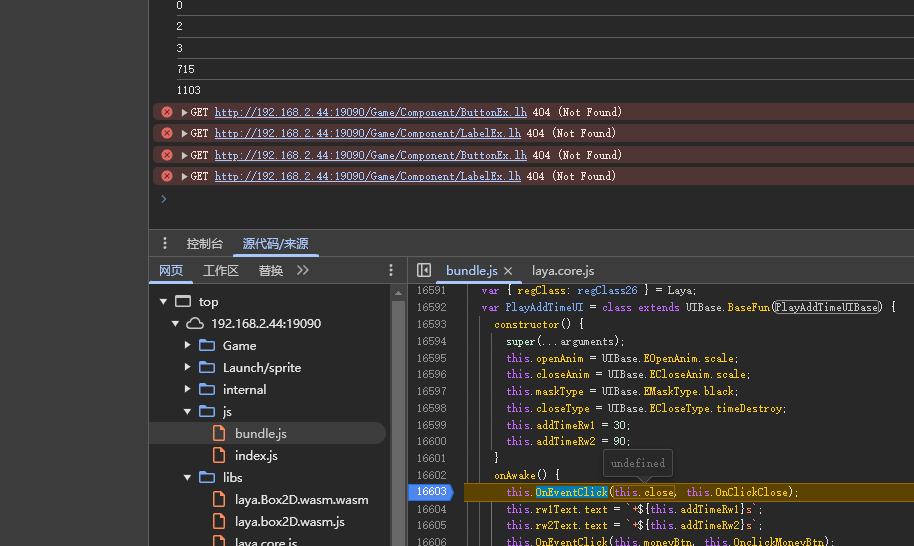Viewport: 914px width, 546px height.
Task: Click the console prompt input line
Action: (500, 199)
